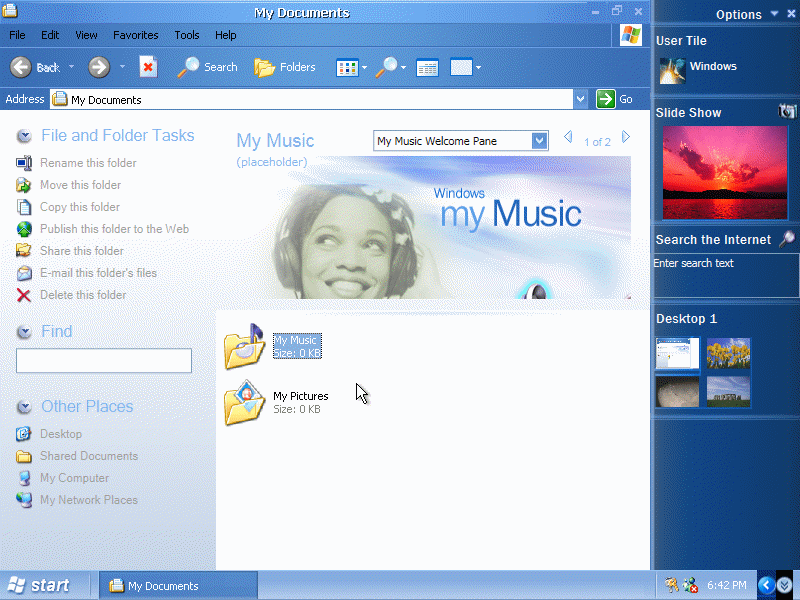The height and width of the screenshot is (600, 800).
Task: Go back using the Back arrow button
Action: pos(21,67)
